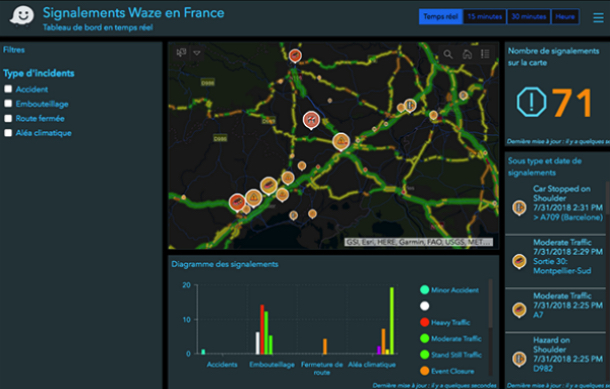
Task: Click the octagonal alert icon beside 71
Action: click(531, 102)
